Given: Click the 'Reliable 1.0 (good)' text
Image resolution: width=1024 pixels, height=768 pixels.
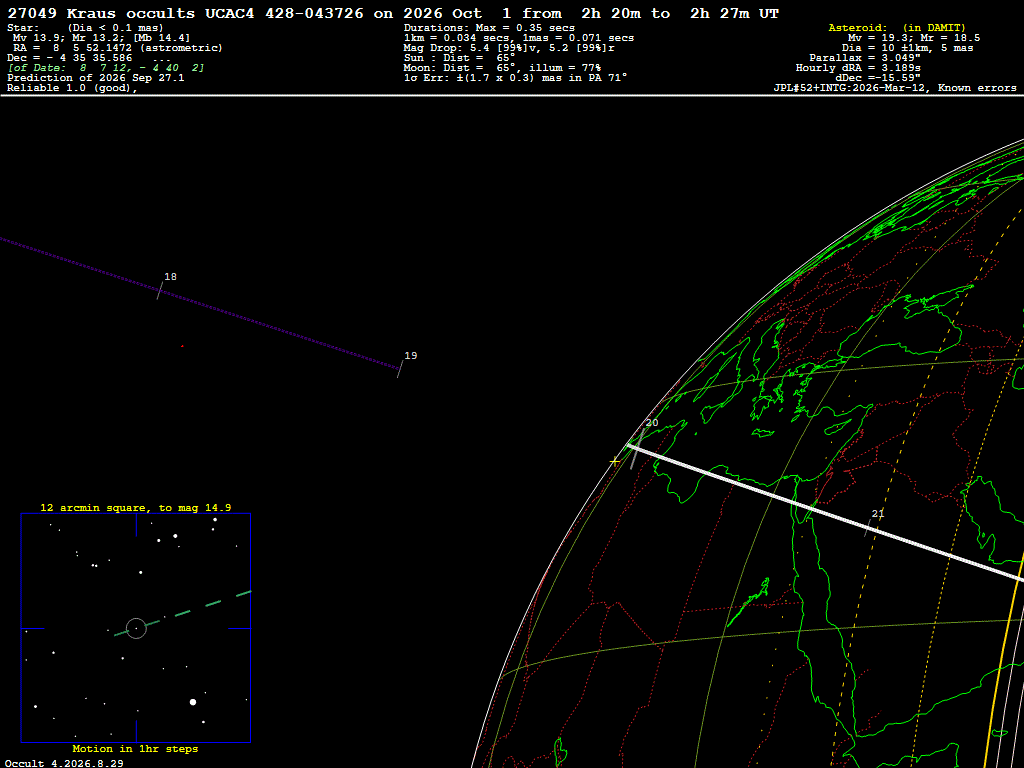Looking at the screenshot, I should 72,88.
